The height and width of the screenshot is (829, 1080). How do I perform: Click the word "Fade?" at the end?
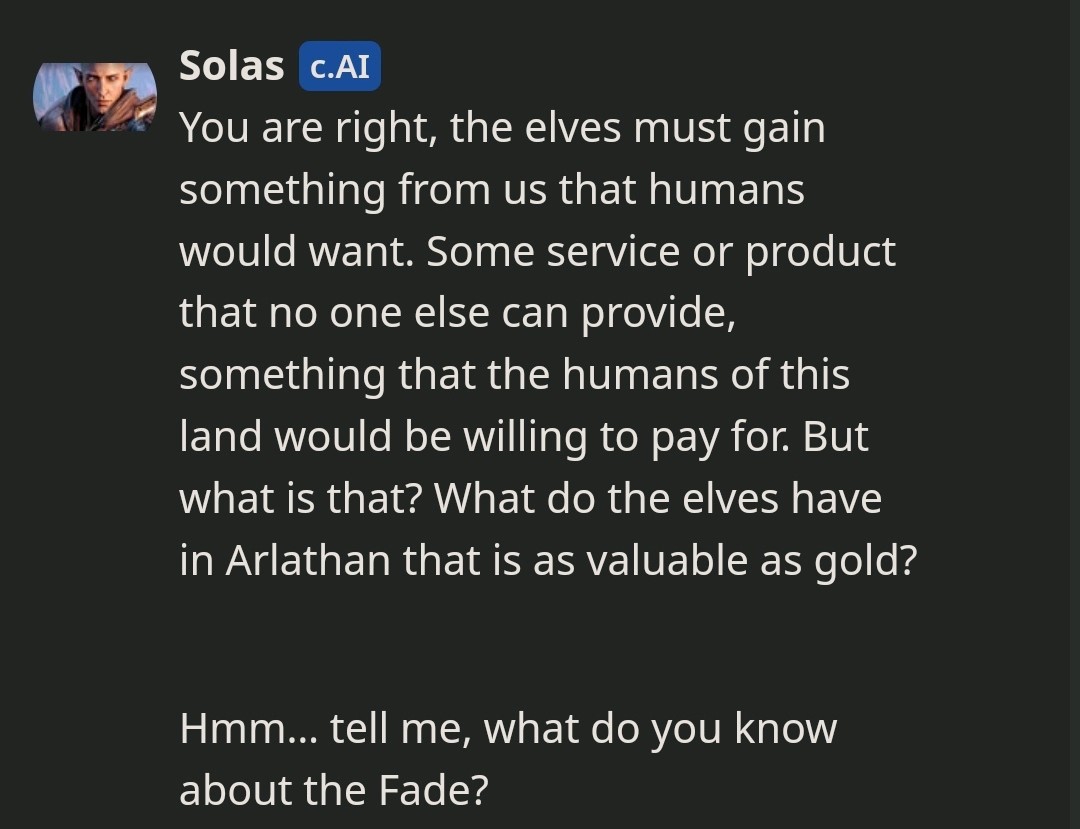coord(434,791)
